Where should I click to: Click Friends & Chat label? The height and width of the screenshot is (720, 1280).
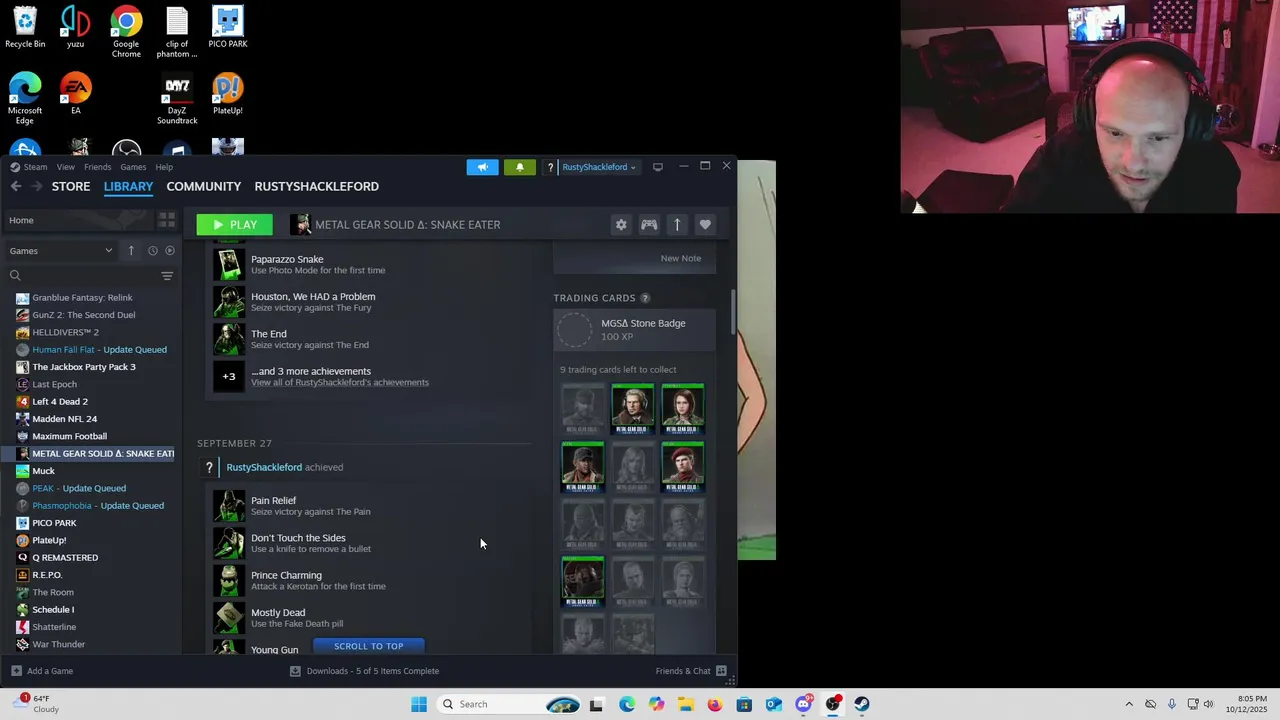pos(683,671)
